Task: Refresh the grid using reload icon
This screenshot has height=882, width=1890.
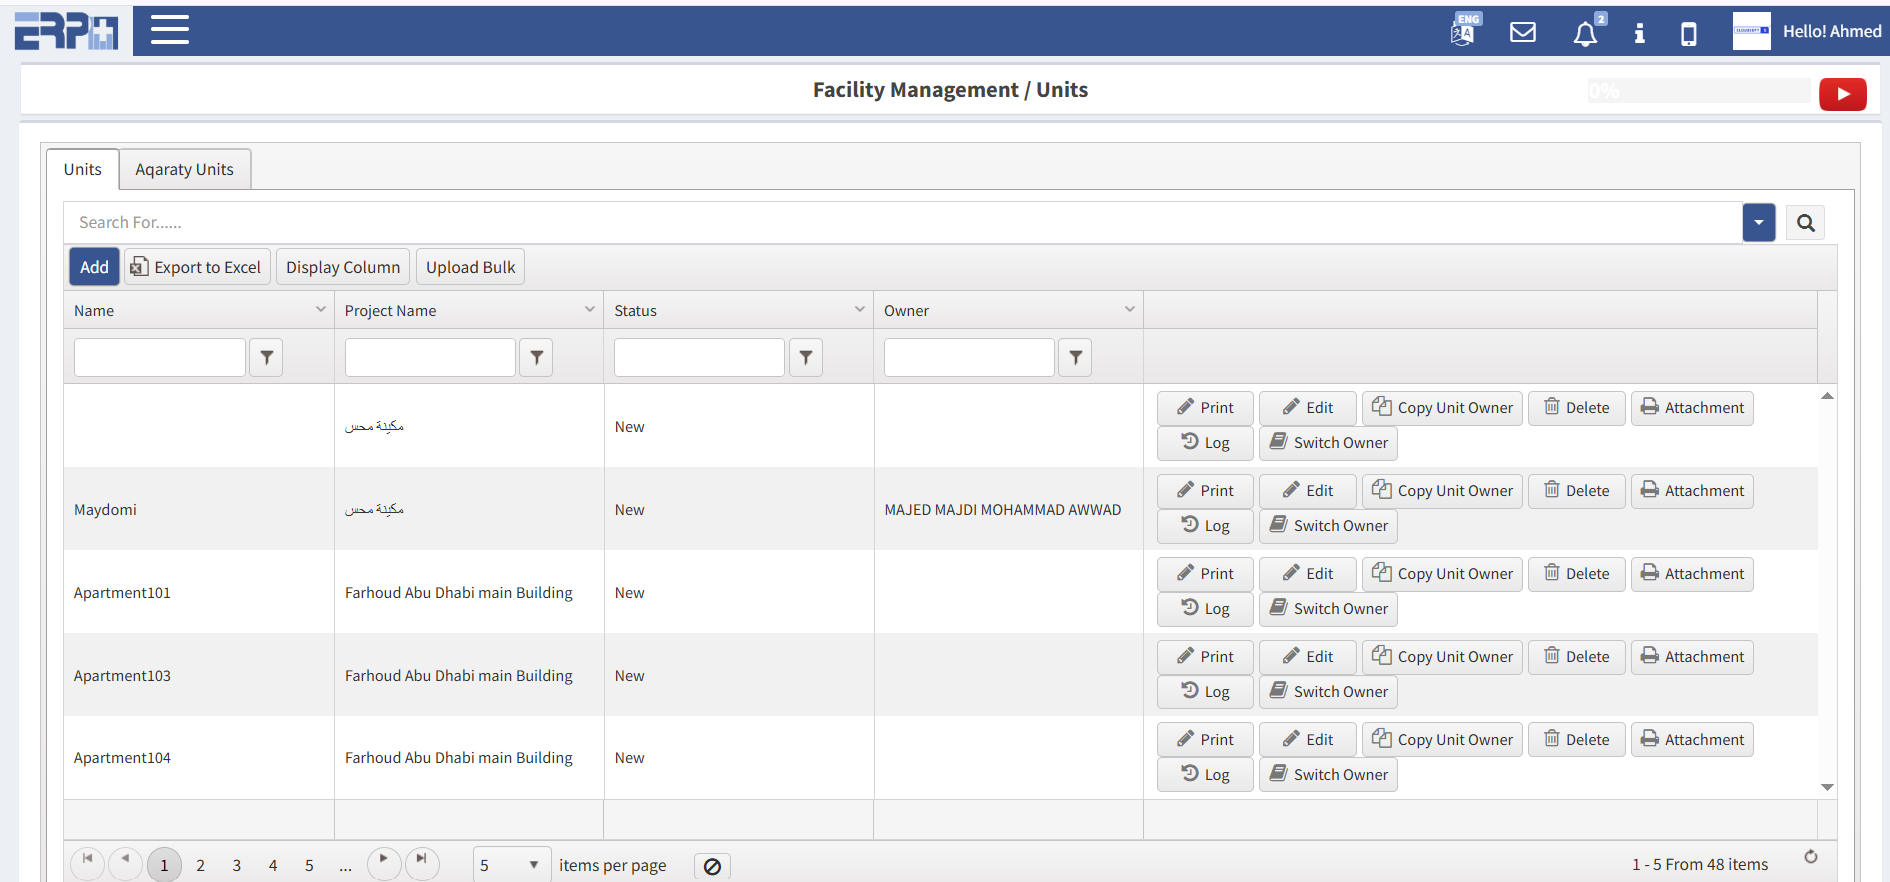Action: pyautogui.click(x=1810, y=857)
